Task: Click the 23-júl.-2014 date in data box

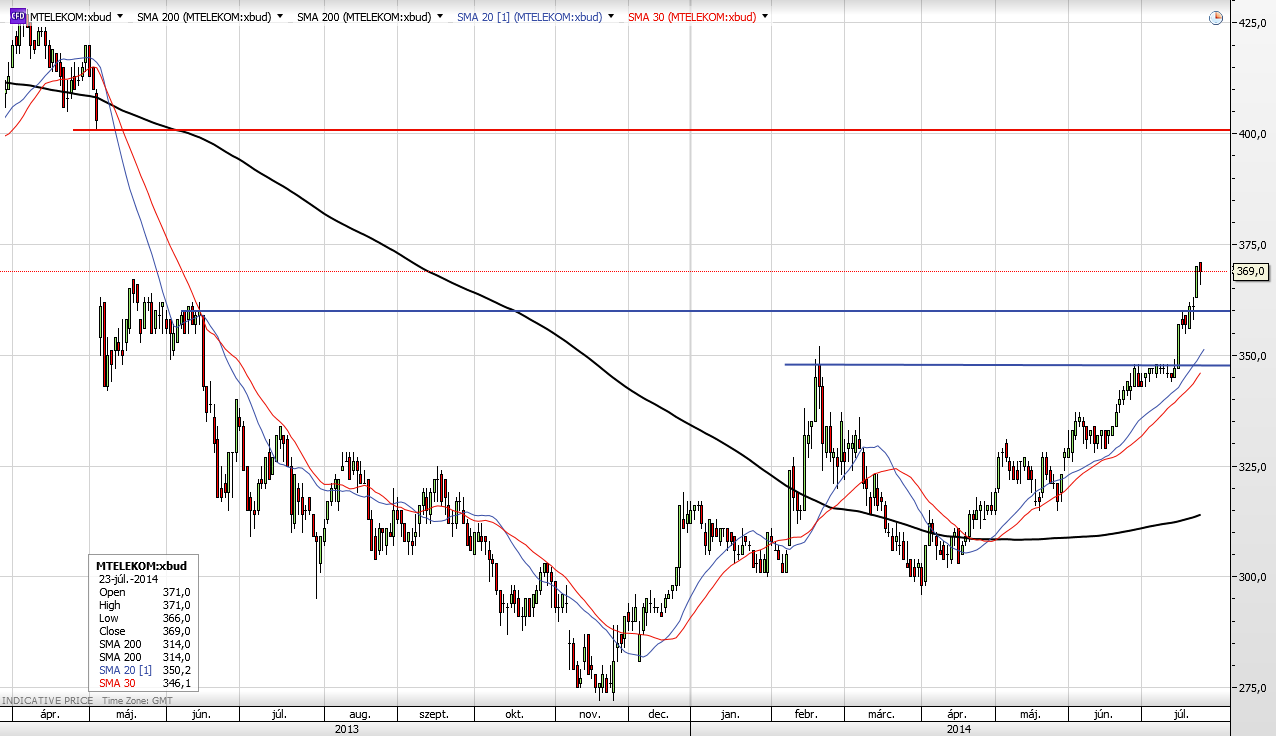Action: pyautogui.click(x=127, y=579)
